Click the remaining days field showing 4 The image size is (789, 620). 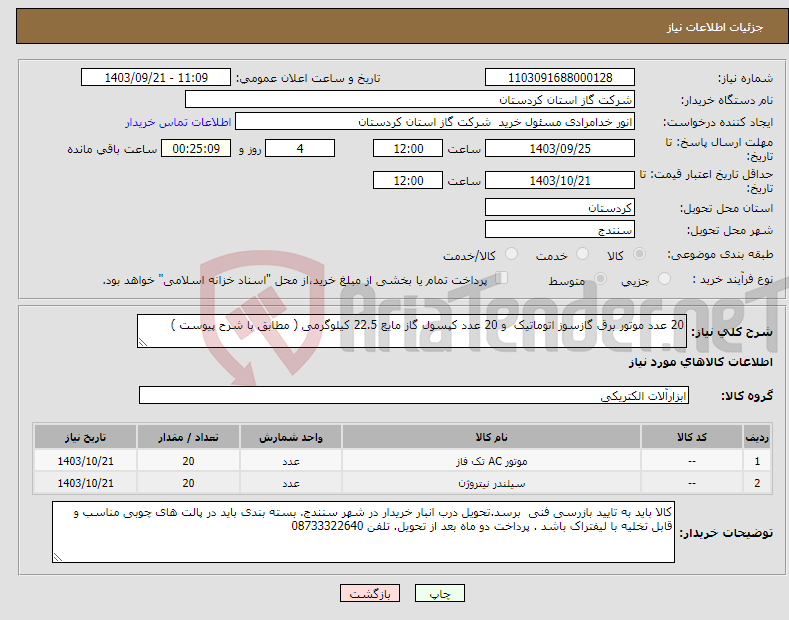click(300, 148)
